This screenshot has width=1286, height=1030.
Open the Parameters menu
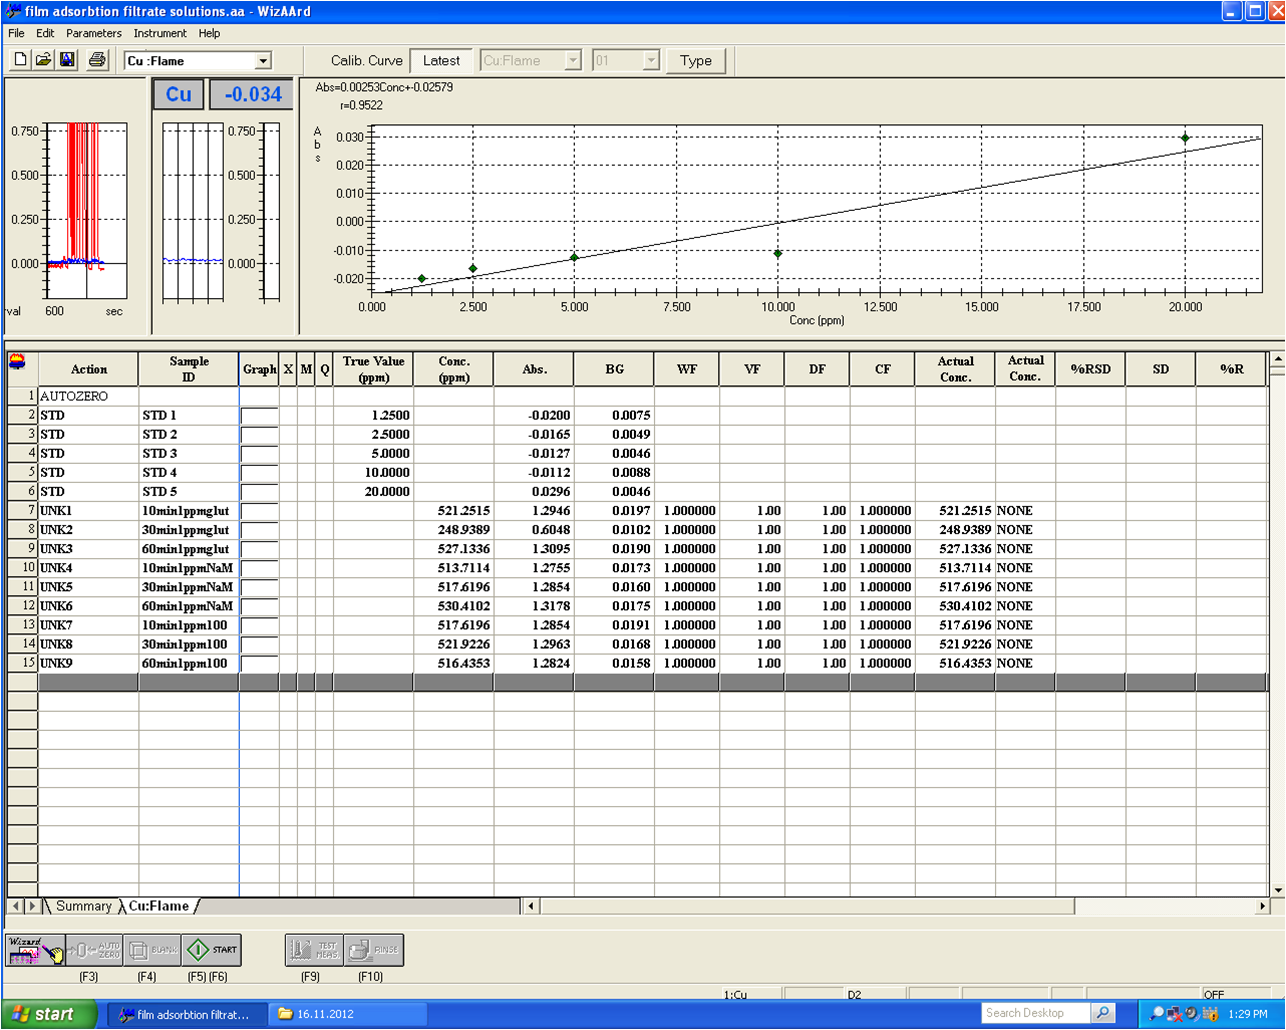click(93, 33)
